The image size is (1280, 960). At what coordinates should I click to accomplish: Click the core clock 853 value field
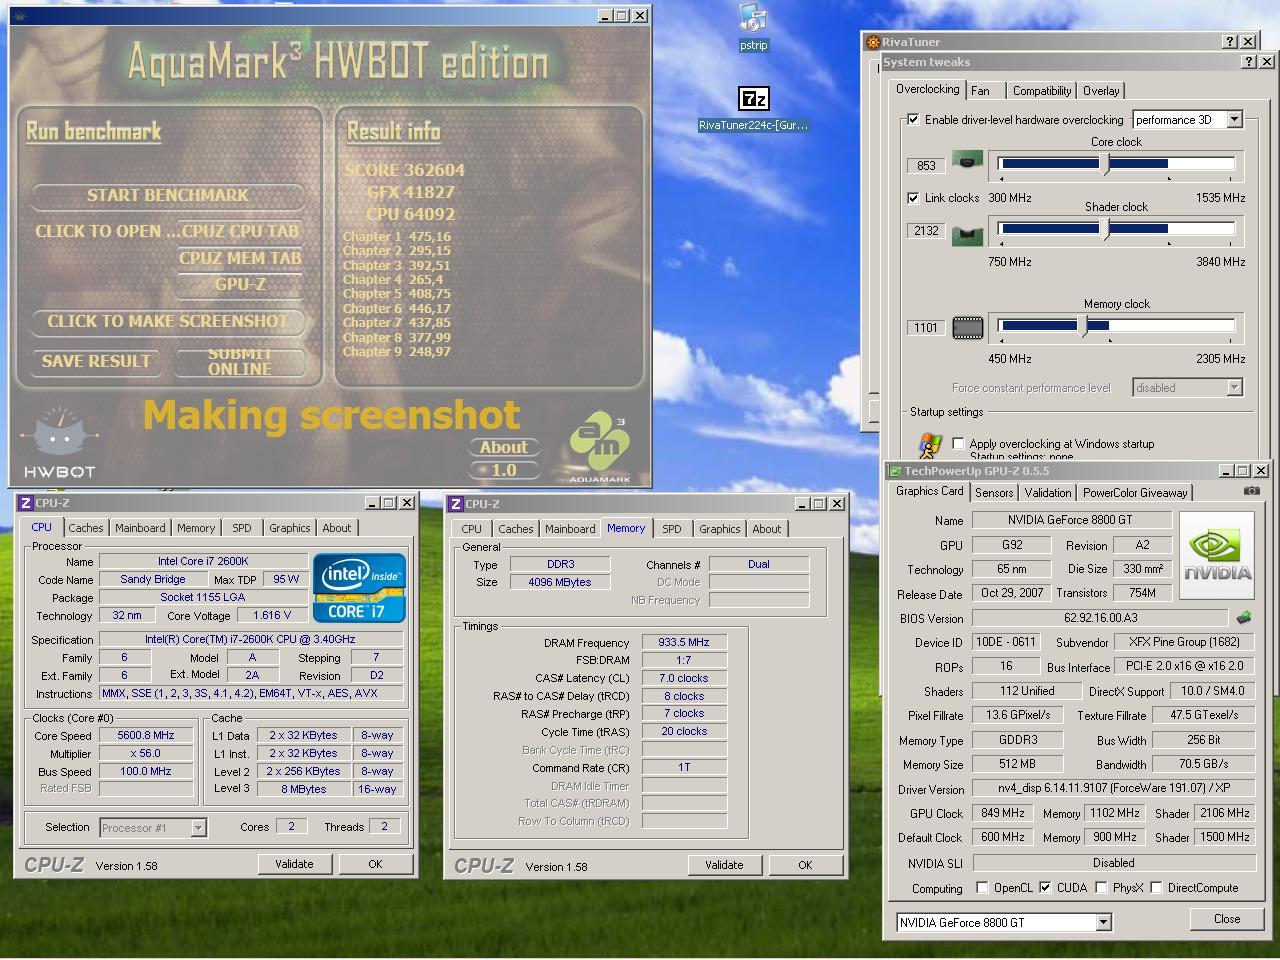tap(926, 166)
